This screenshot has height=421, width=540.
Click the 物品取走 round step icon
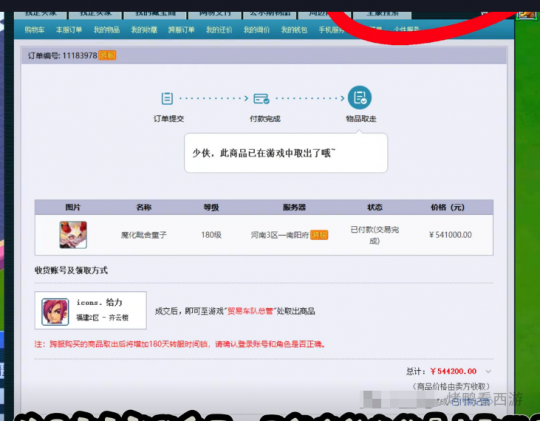click(360, 97)
